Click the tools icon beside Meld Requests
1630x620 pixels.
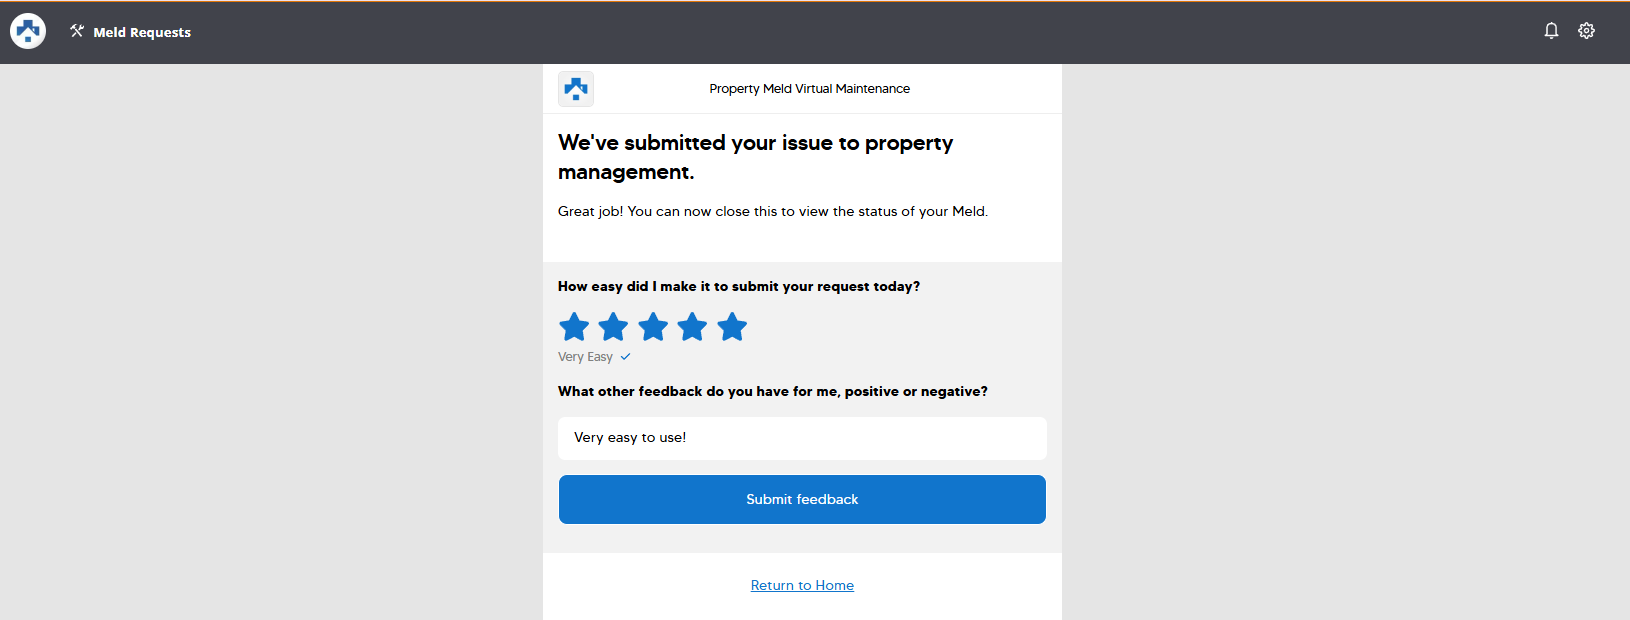[x=77, y=32]
